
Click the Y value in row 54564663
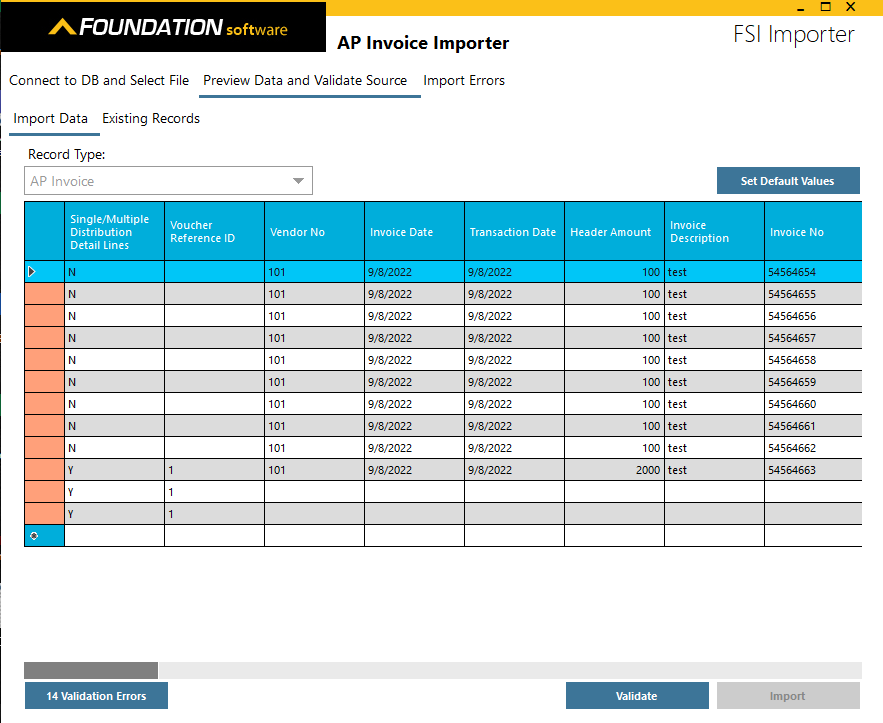point(114,470)
